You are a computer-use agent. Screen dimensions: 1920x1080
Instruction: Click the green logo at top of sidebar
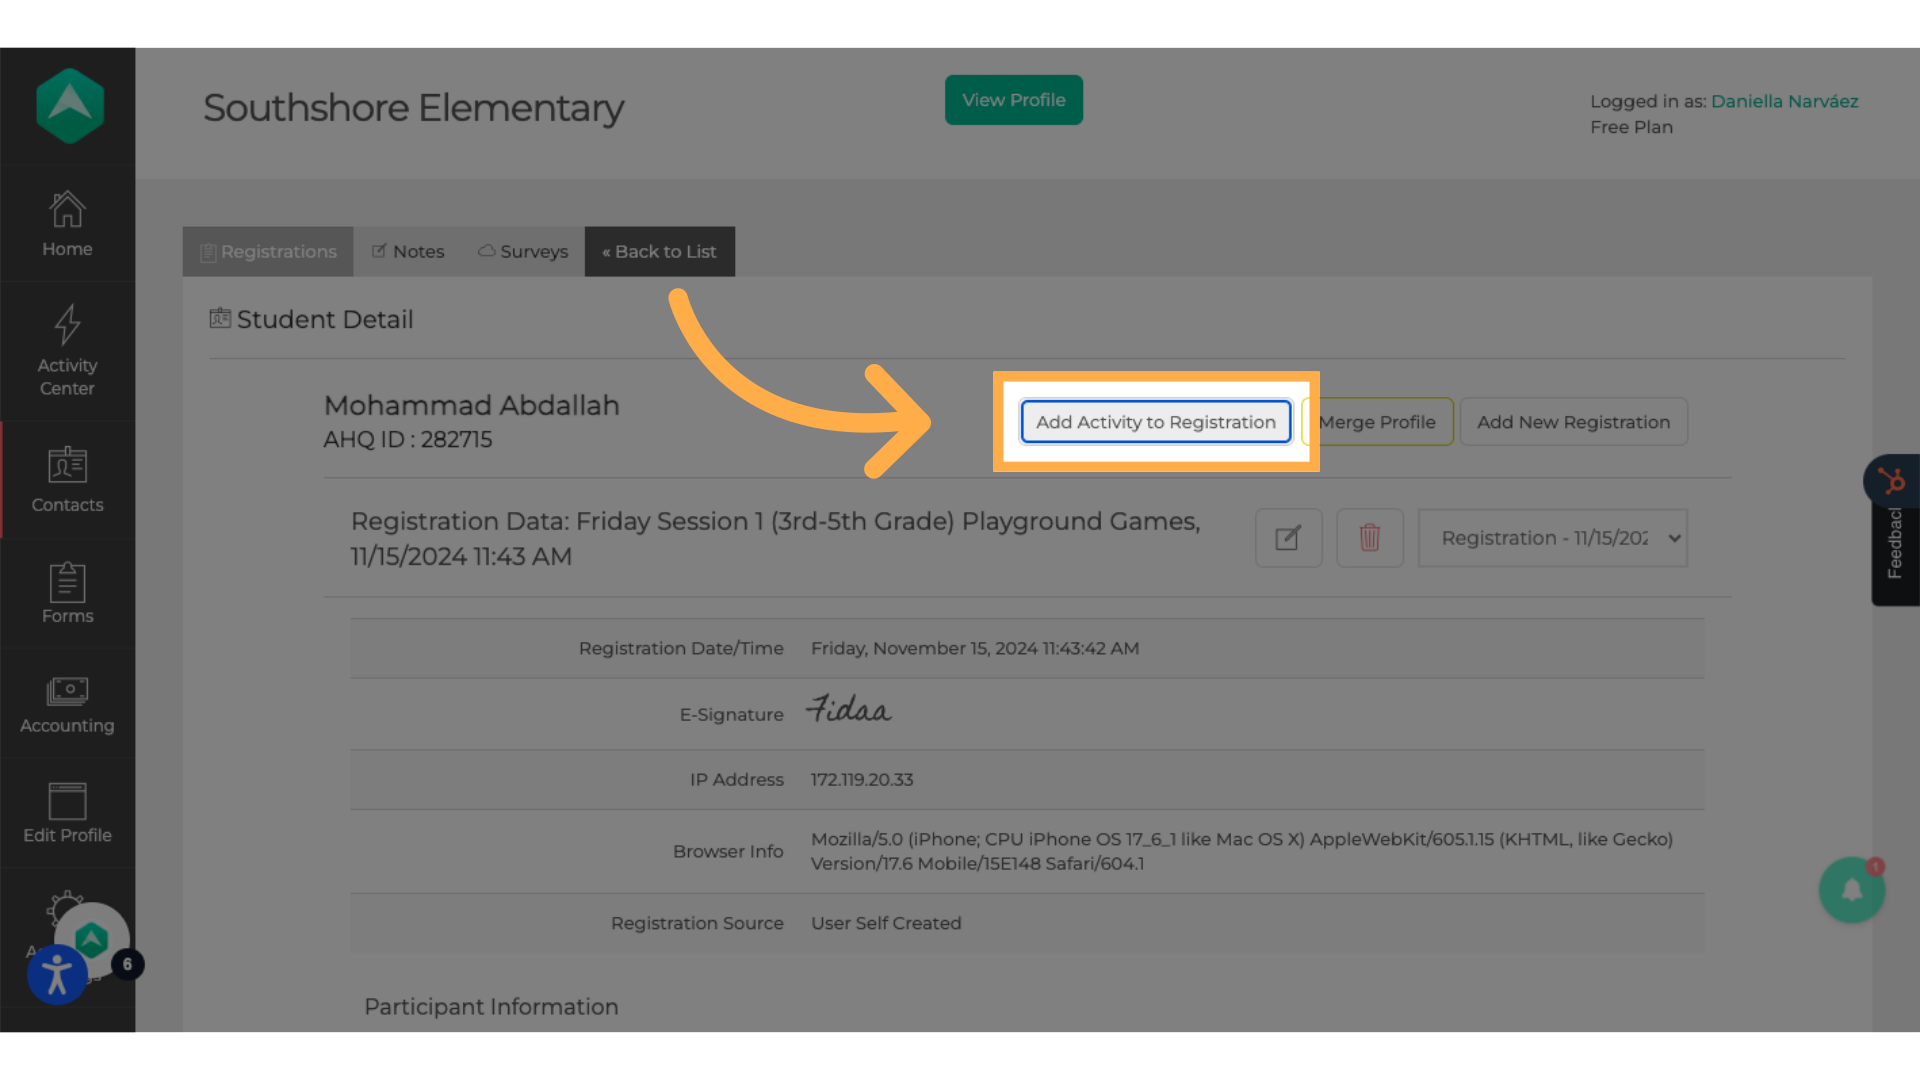click(x=69, y=105)
